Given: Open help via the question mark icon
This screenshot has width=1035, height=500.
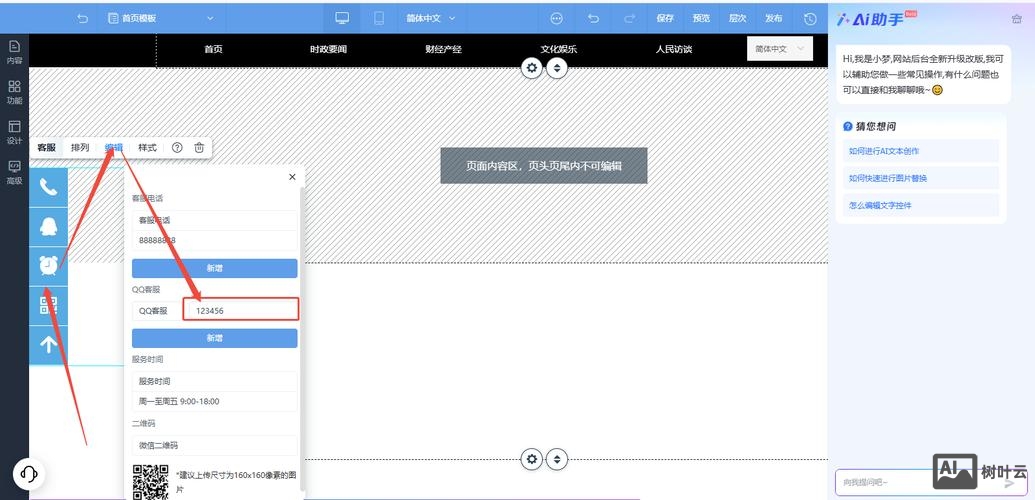Looking at the screenshot, I should click(x=177, y=148).
